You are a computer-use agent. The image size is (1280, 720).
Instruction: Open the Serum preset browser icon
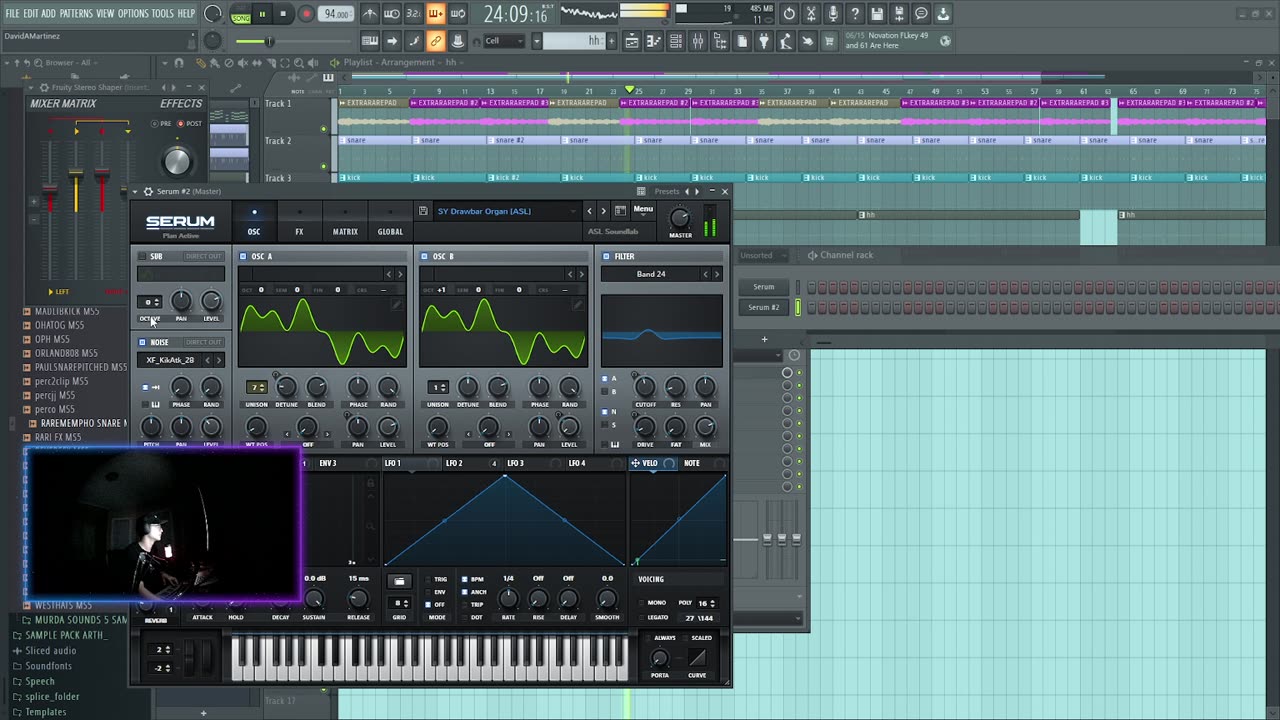point(620,211)
